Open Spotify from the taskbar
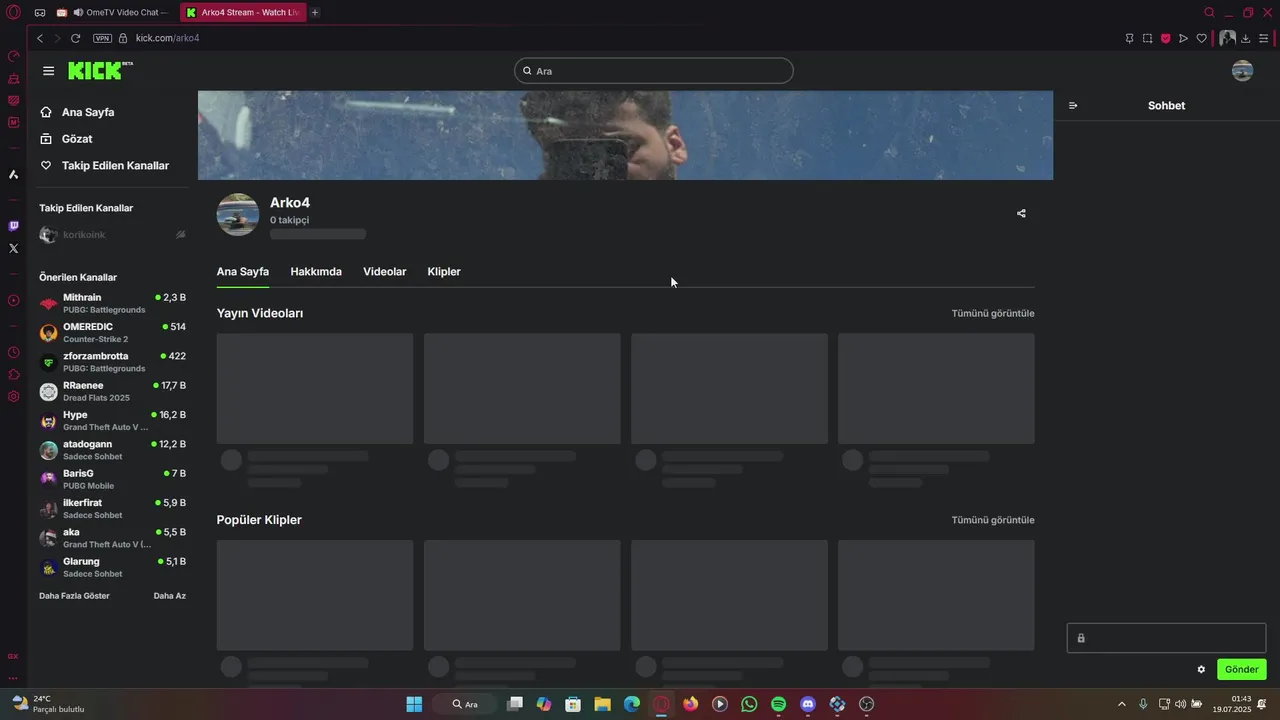The height and width of the screenshot is (720, 1280). coord(779,704)
